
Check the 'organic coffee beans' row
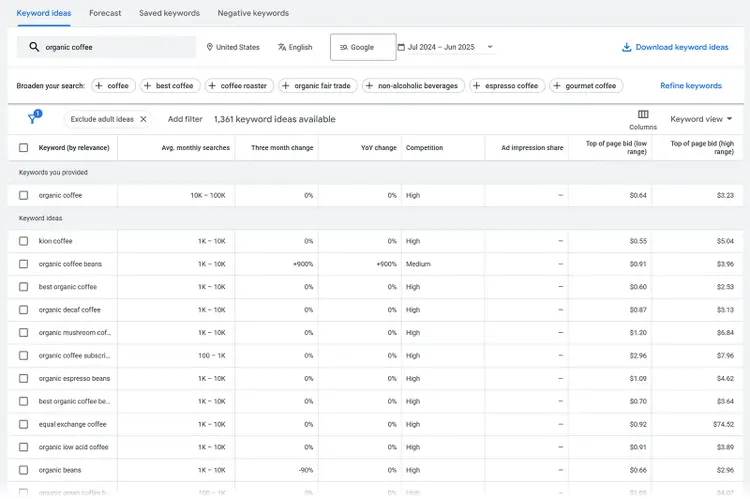(x=23, y=264)
